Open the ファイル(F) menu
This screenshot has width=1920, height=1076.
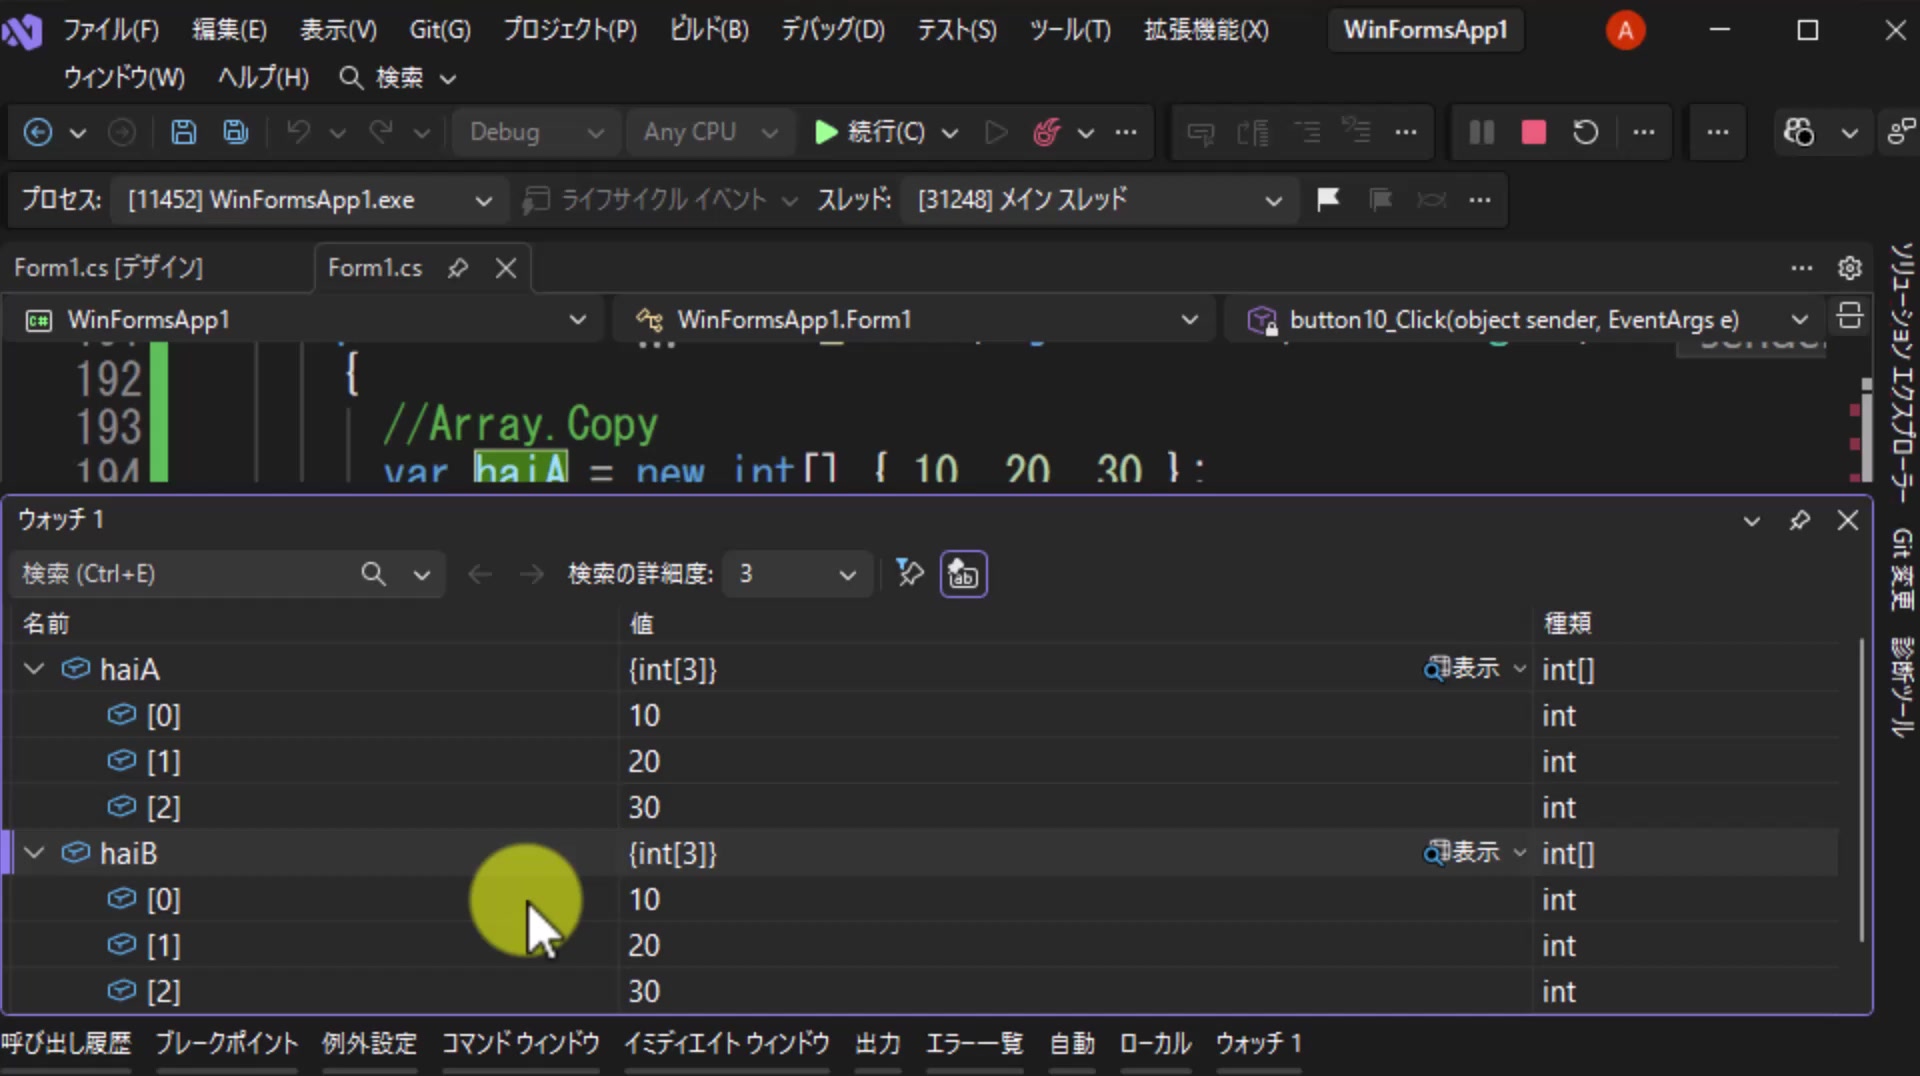tap(111, 29)
